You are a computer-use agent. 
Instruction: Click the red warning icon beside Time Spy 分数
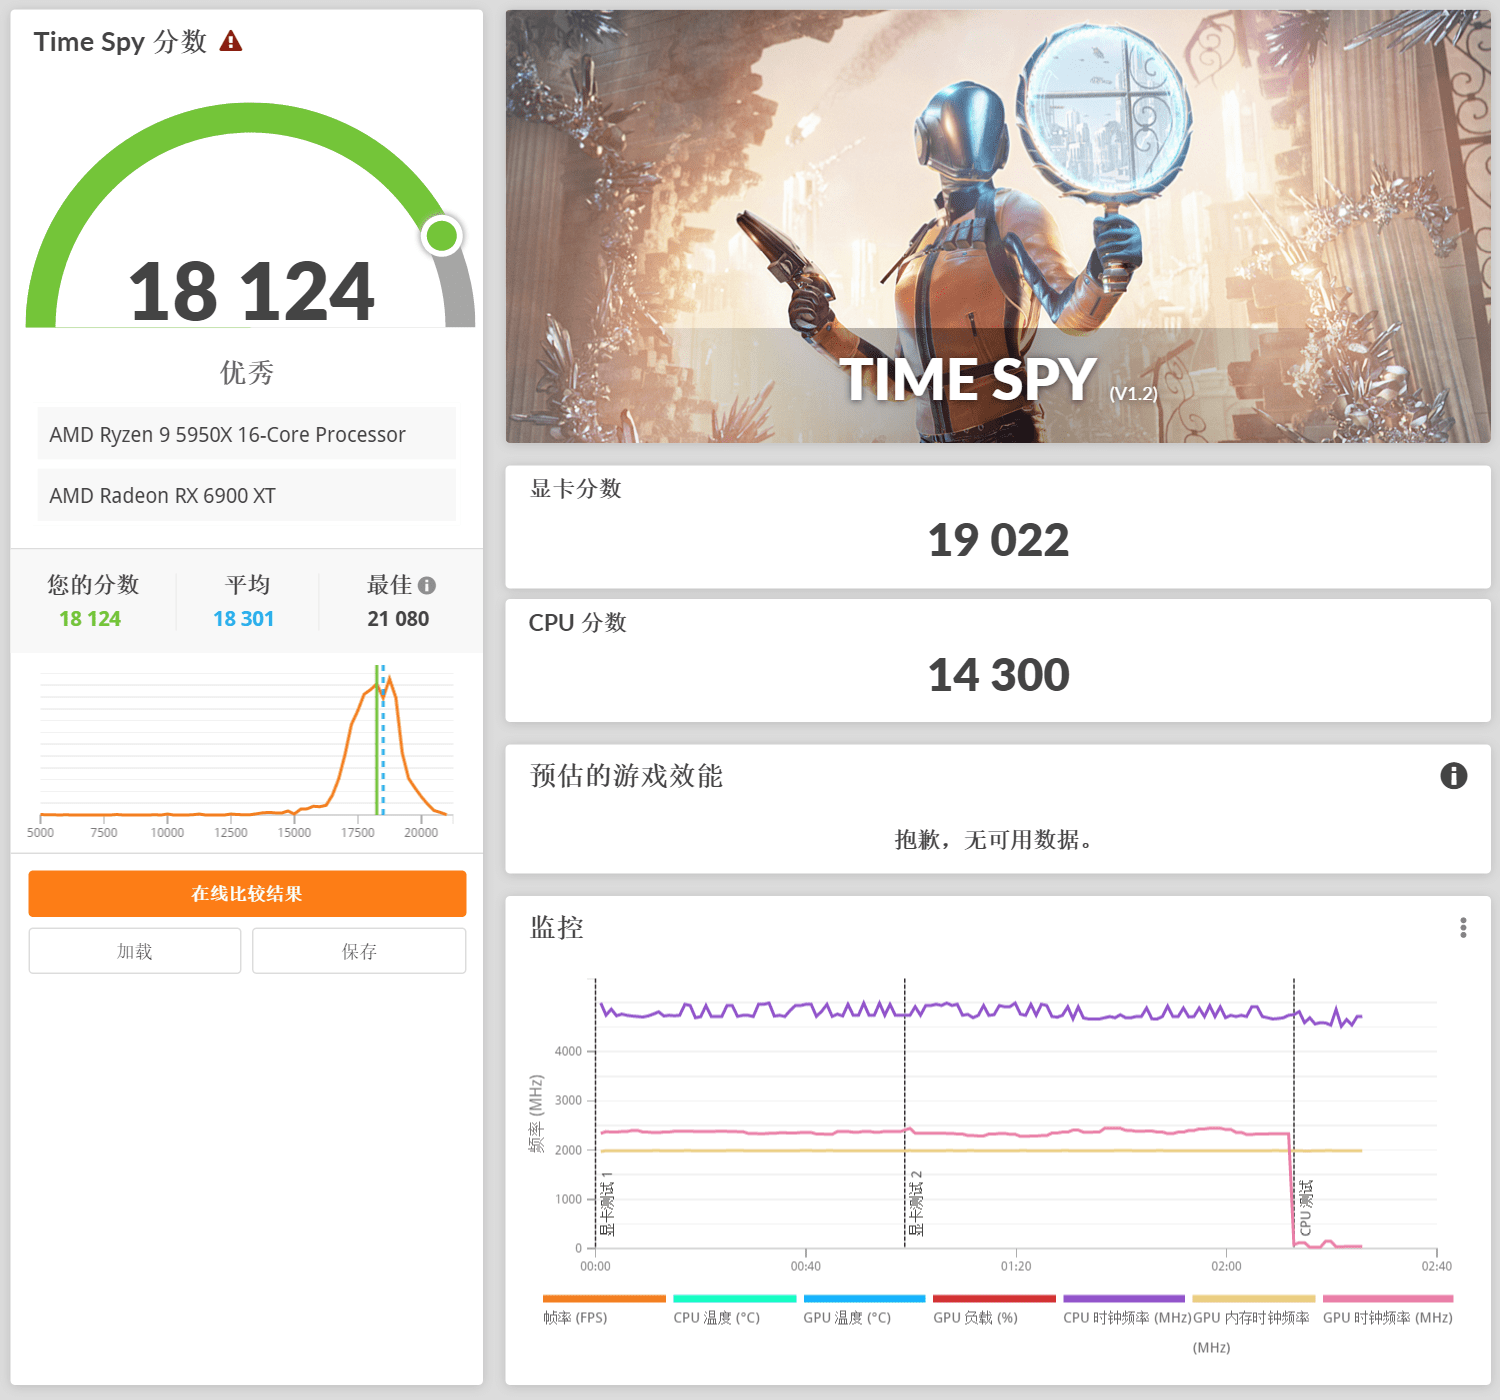231,41
